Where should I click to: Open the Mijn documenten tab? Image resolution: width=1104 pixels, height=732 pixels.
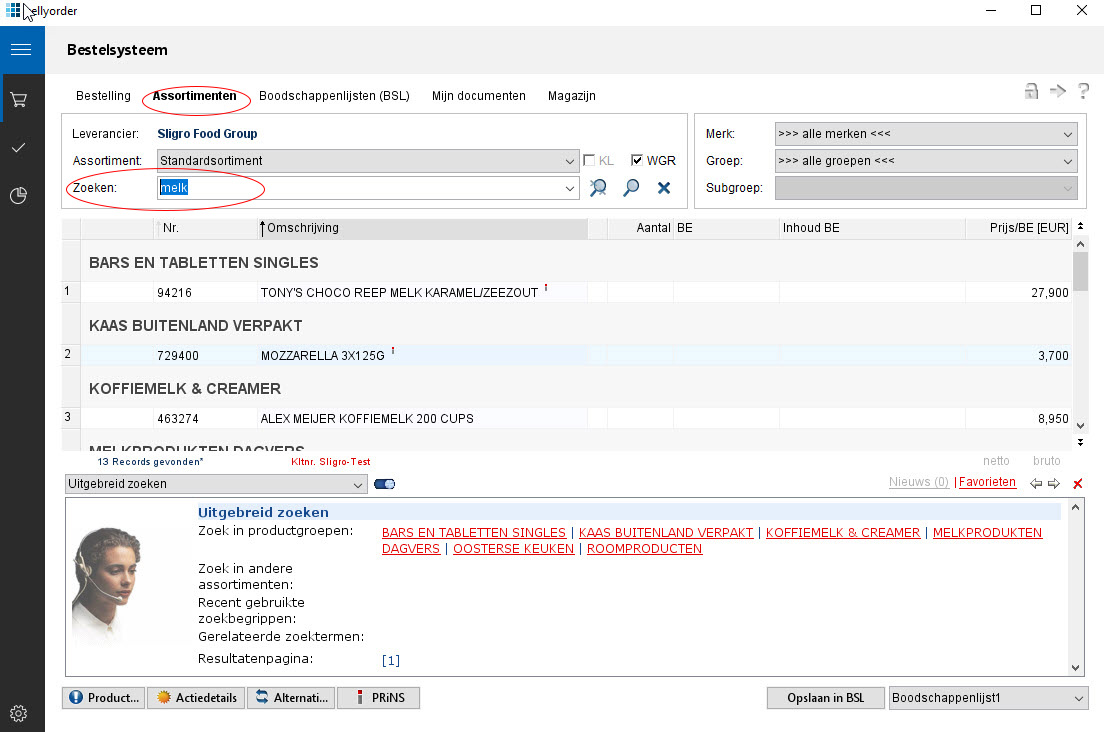point(478,96)
